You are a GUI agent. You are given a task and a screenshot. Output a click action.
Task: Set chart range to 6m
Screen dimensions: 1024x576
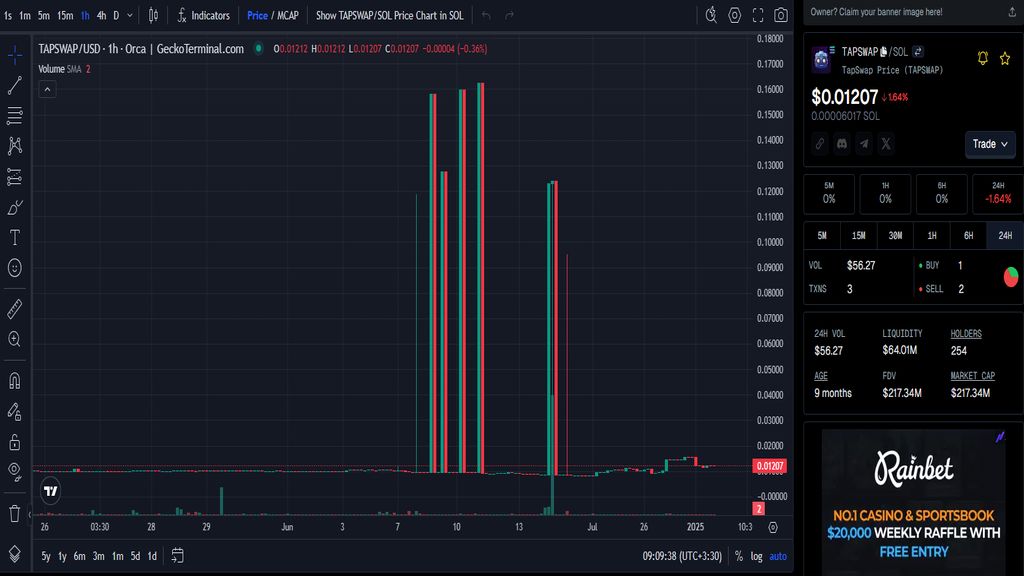pos(79,556)
